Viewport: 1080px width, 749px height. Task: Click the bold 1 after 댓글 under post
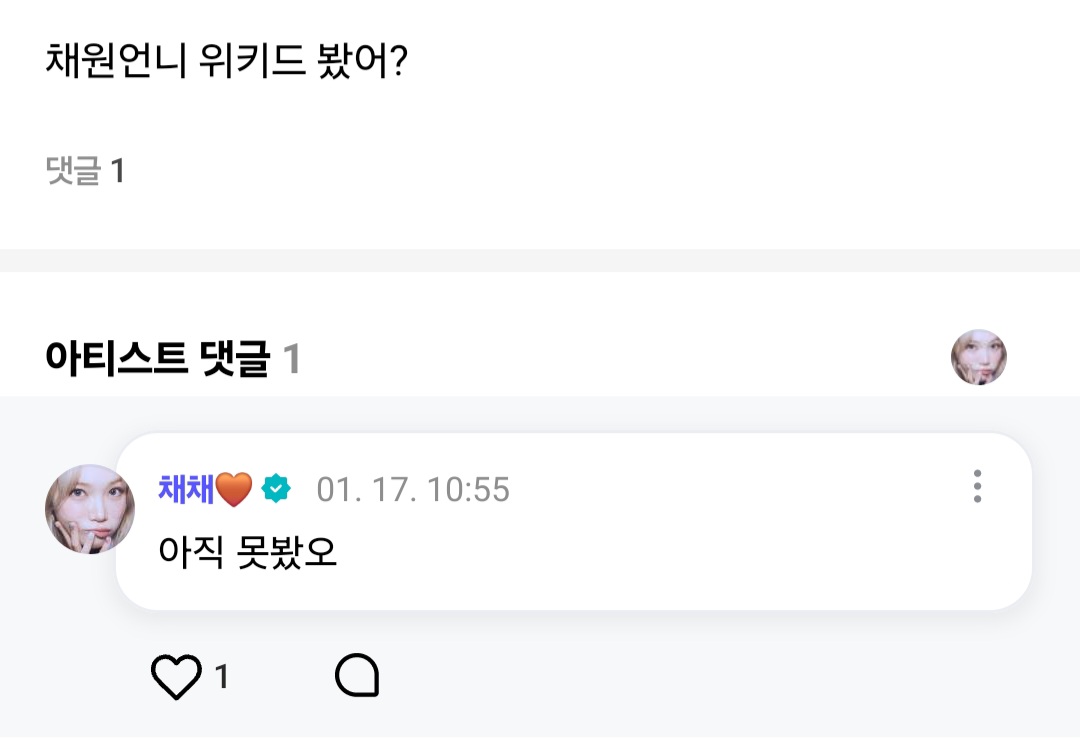tap(117, 171)
